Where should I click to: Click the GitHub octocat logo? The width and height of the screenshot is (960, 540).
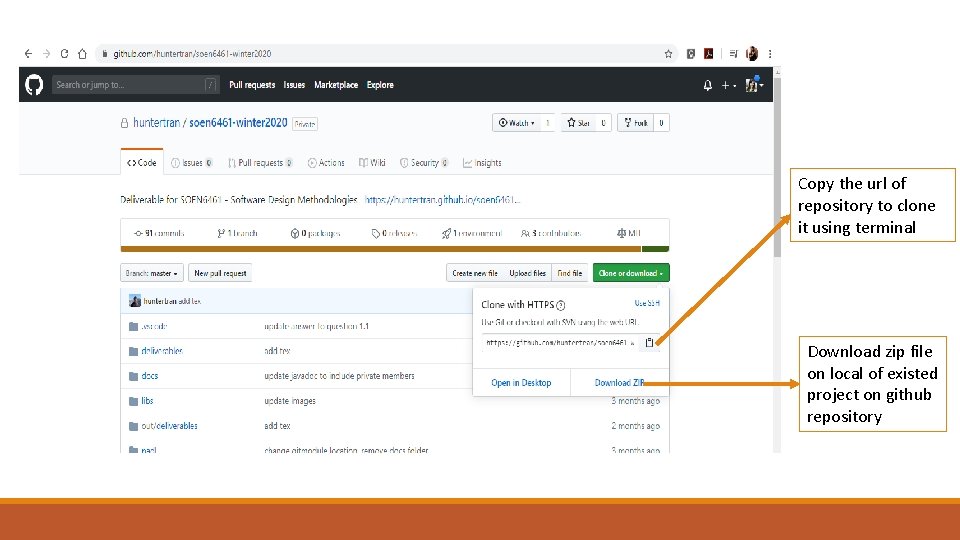[34, 84]
